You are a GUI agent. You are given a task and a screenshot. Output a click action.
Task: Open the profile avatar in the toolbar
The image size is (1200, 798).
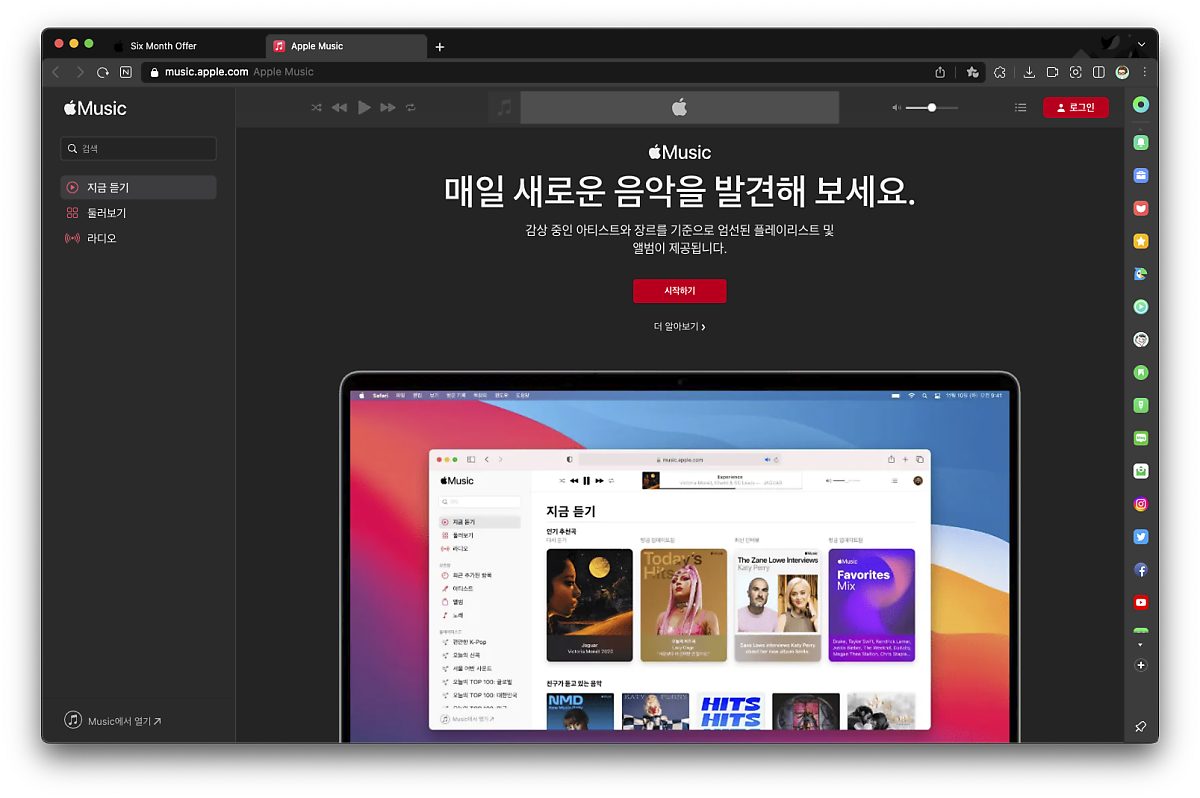(x=1123, y=72)
